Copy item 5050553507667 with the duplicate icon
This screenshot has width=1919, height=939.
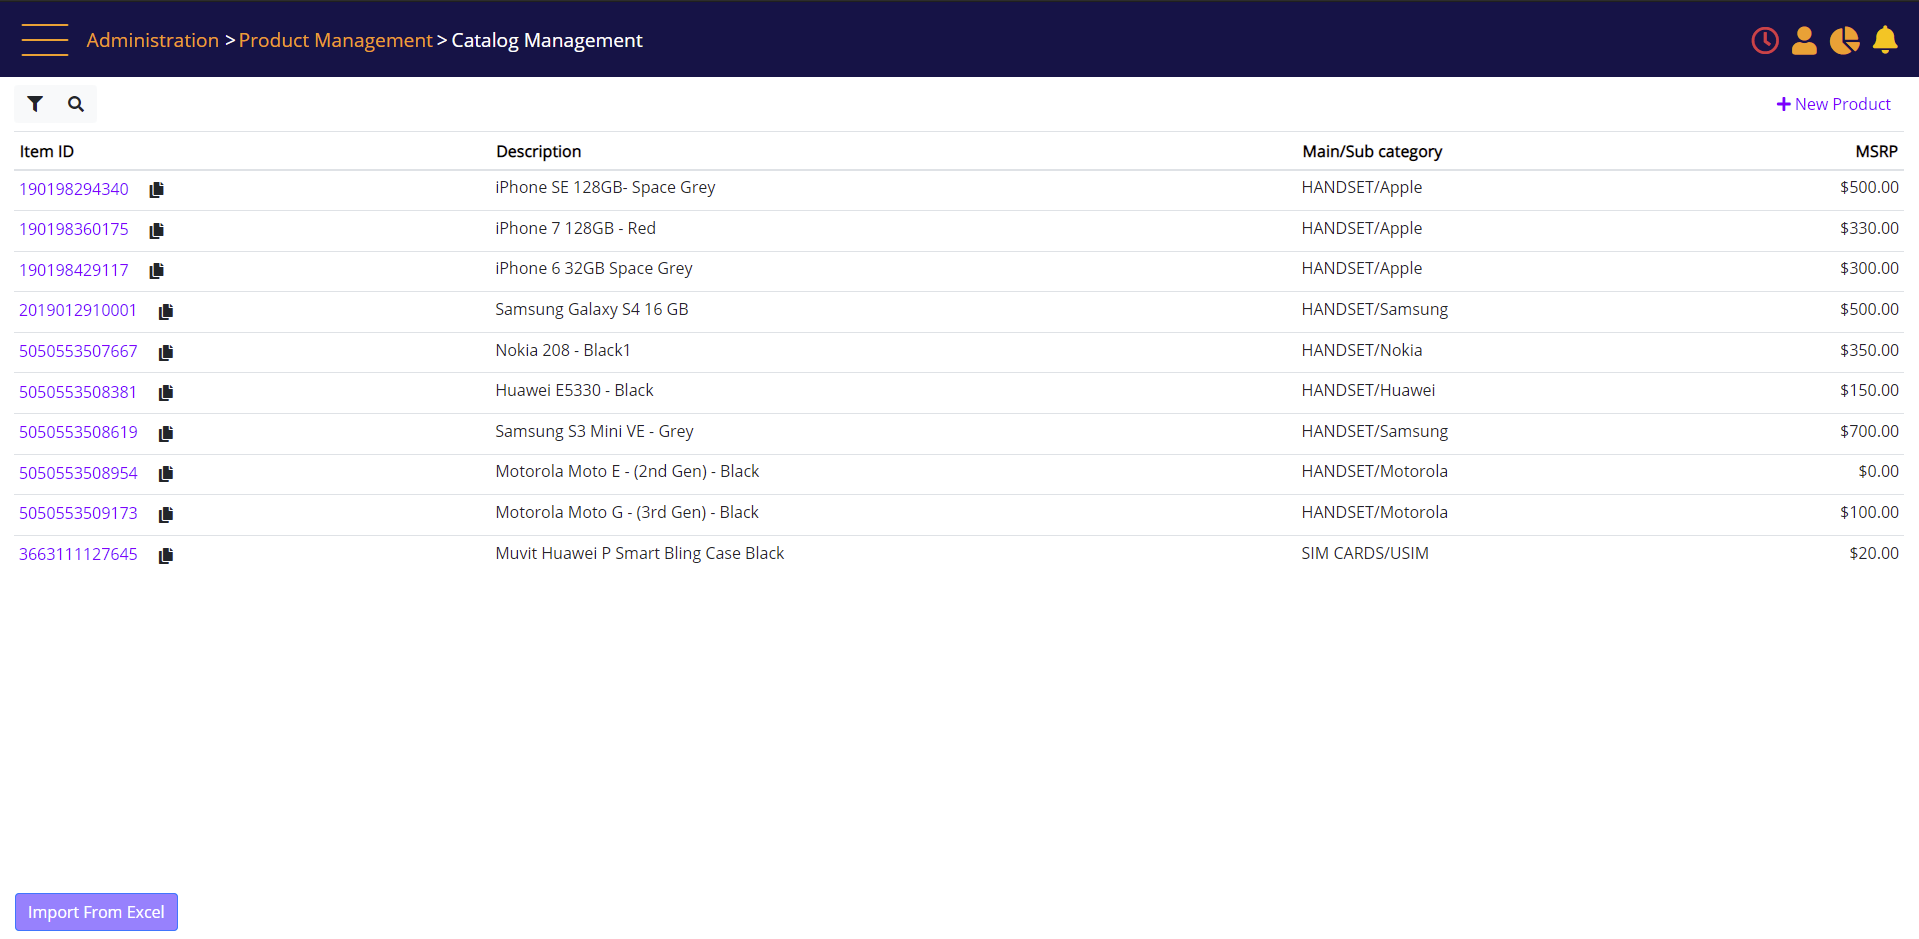coord(166,353)
